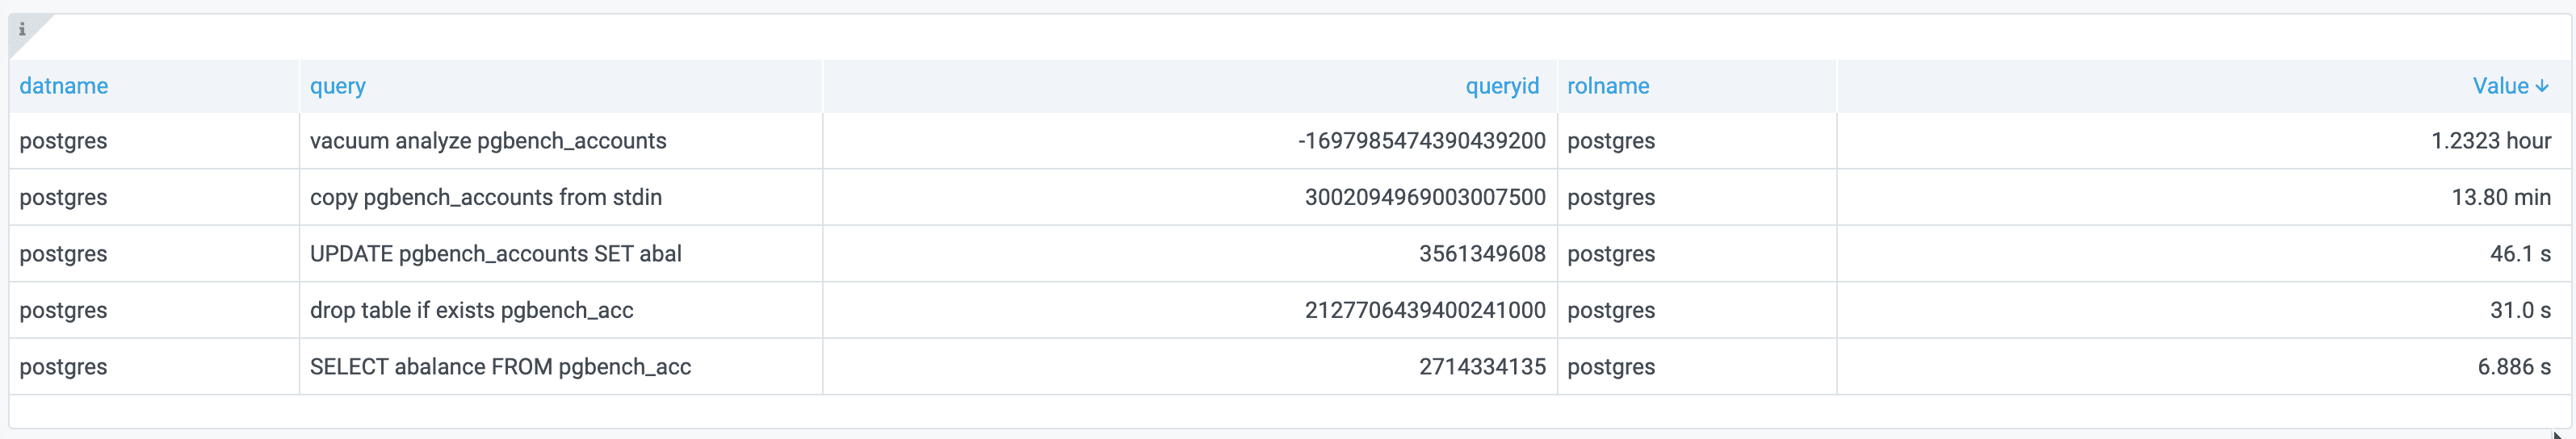Sort table by datname column header
This screenshot has width=2576, height=439.
click(64, 86)
